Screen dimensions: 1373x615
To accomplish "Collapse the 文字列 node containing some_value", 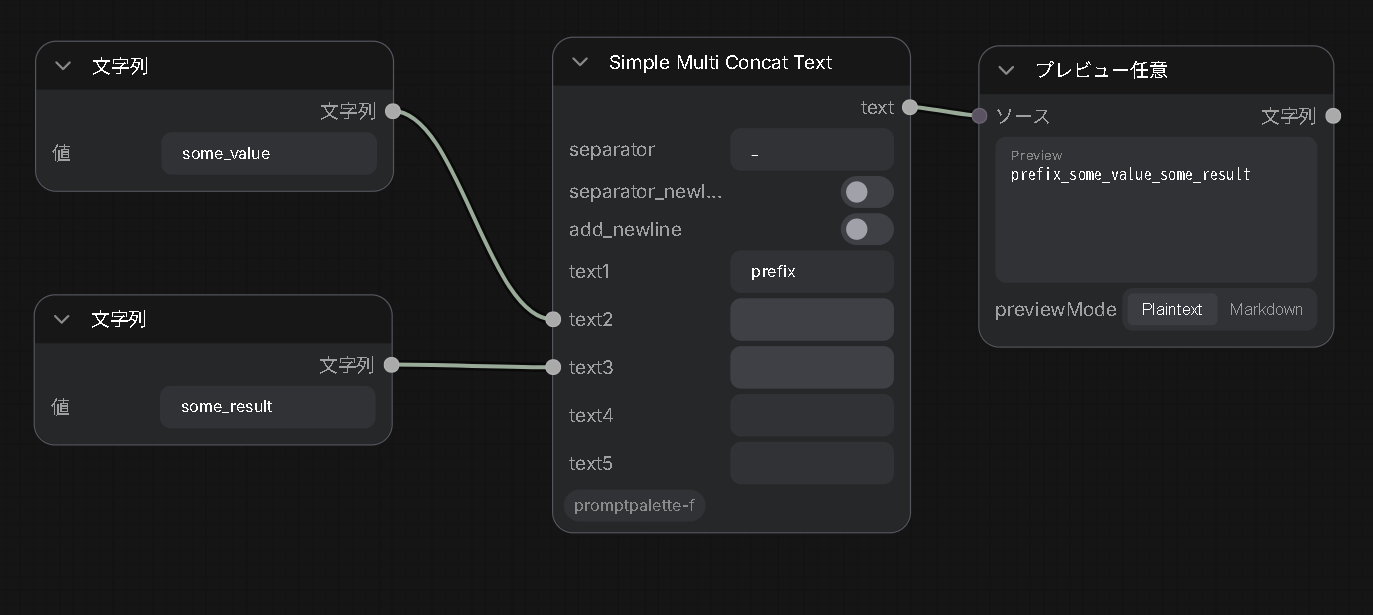I will (x=64, y=66).
